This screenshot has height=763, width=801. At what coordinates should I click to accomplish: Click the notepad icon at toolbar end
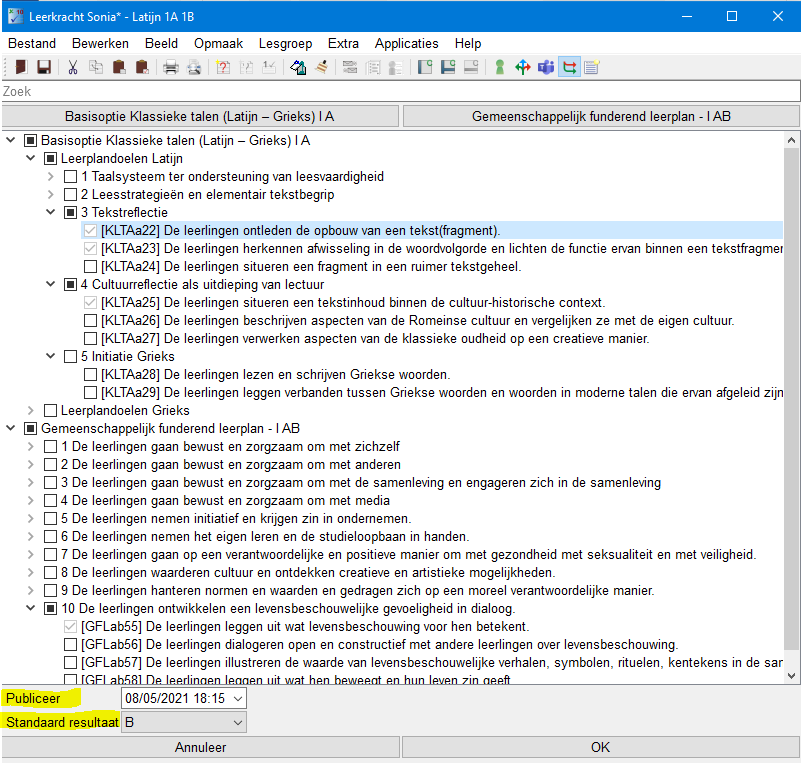pos(592,67)
